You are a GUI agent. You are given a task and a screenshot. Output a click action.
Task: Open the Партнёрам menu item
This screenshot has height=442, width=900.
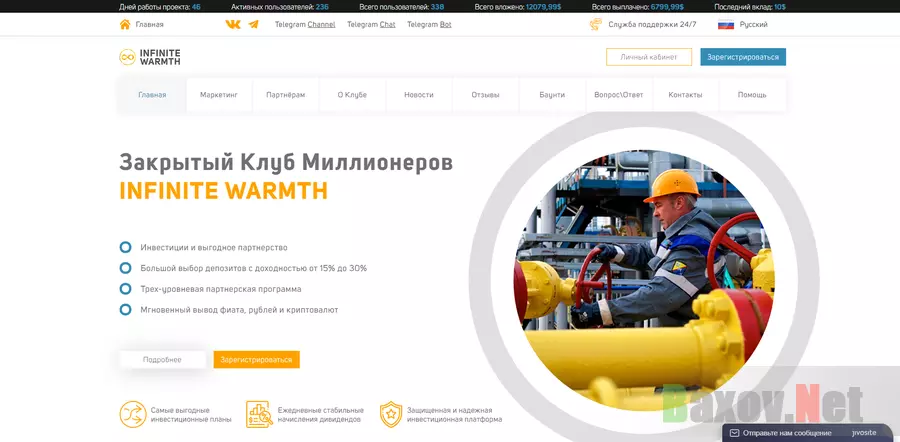click(x=285, y=95)
